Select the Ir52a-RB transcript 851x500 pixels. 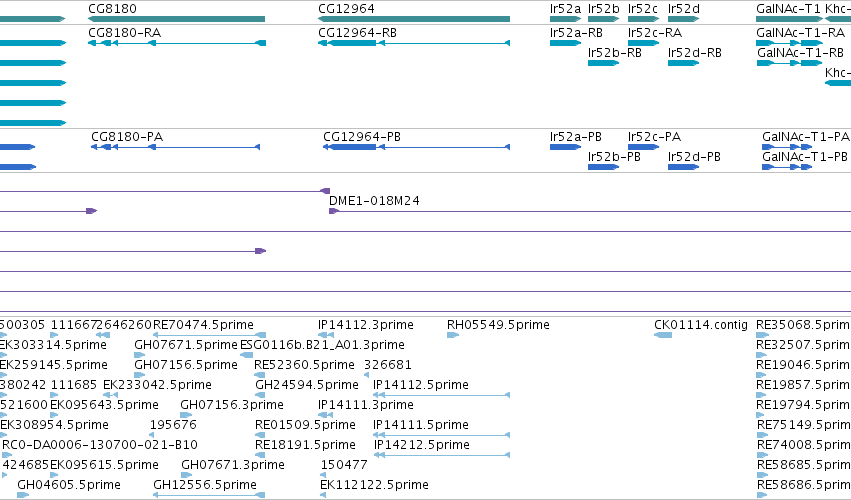click(x=566, y=43)
